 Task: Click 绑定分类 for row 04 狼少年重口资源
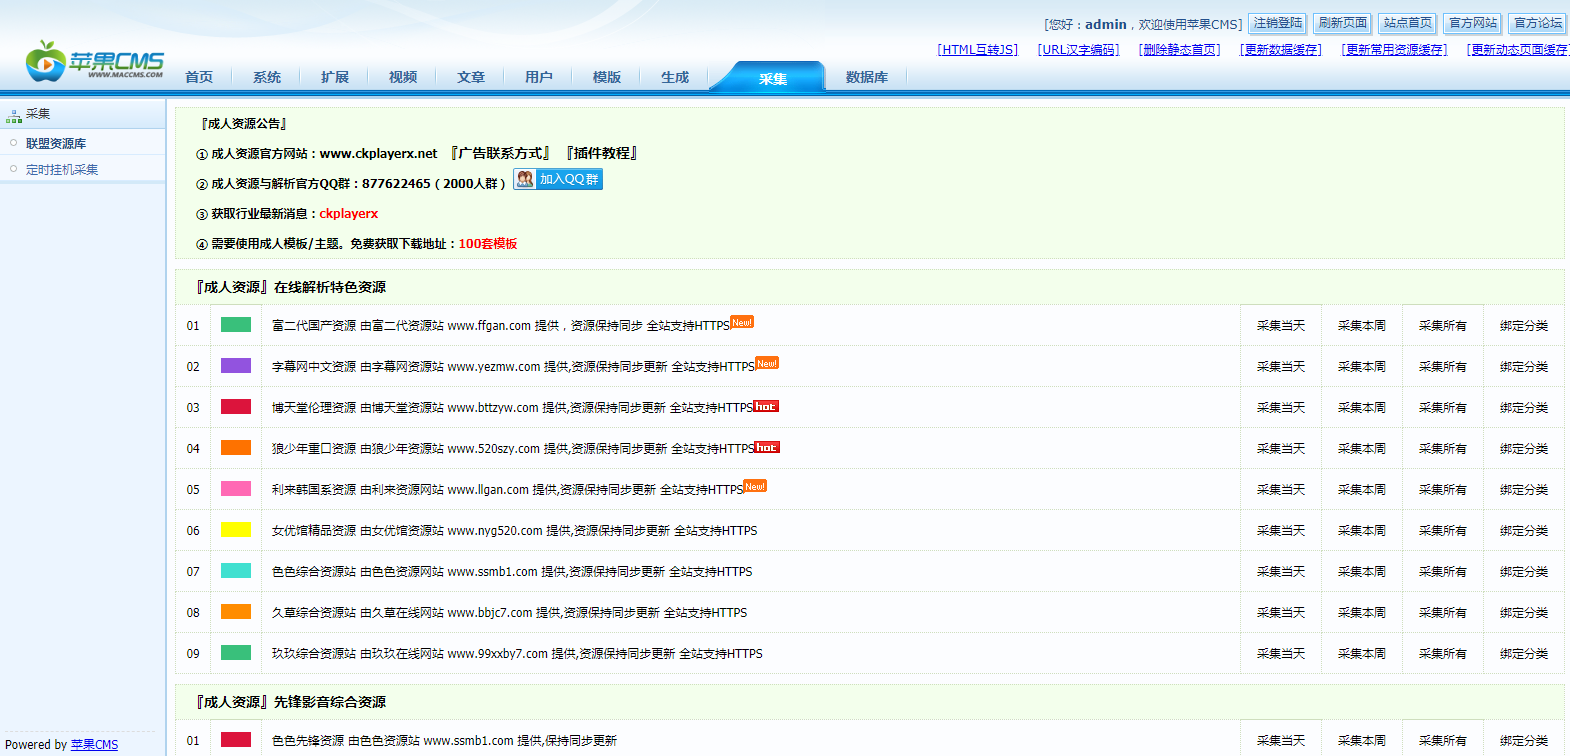click(1524, 448)
